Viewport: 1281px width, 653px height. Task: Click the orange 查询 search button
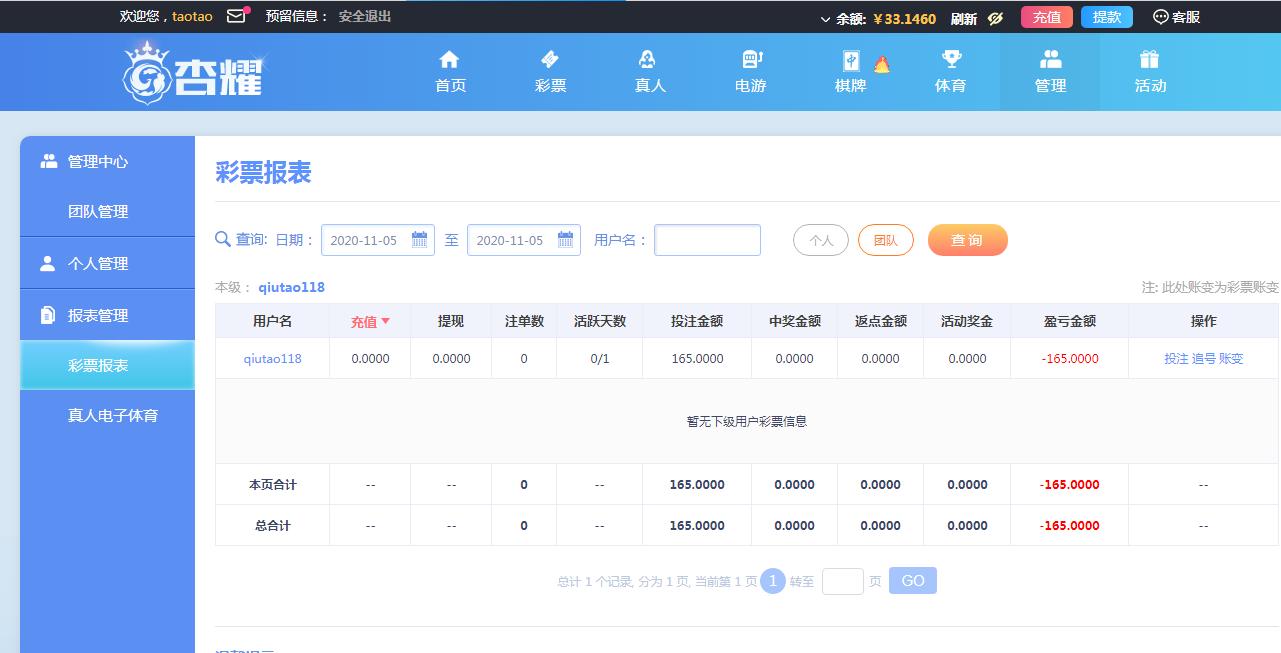click(967, 240)
